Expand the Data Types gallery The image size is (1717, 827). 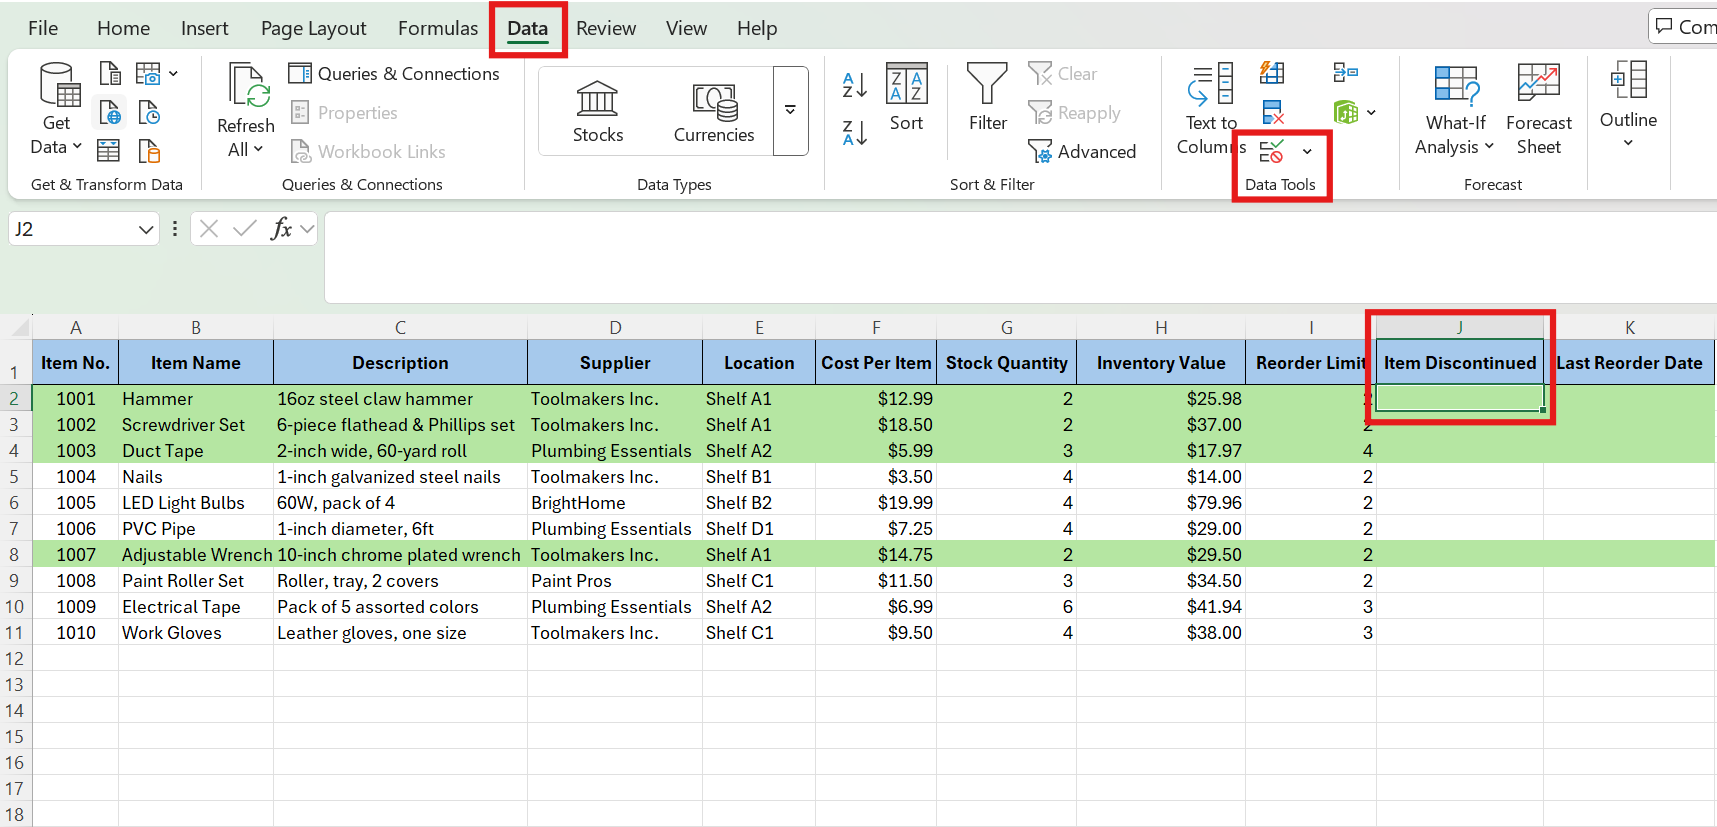(x=790, y=111)
